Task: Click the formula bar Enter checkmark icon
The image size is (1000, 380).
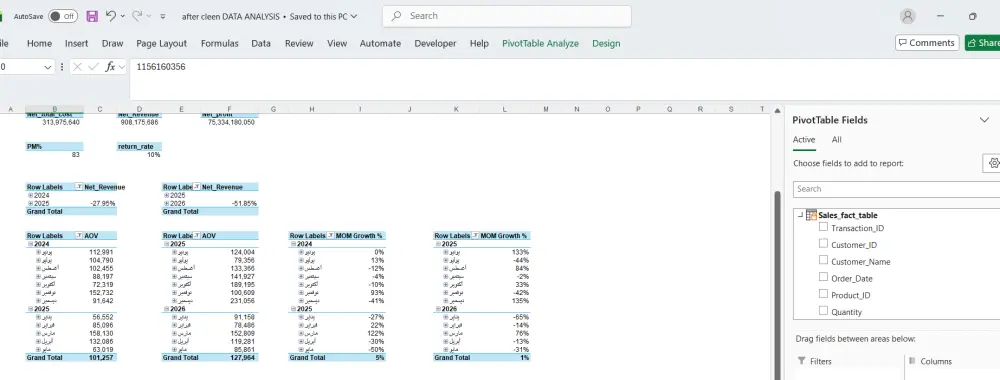Action: click(93, 66)
